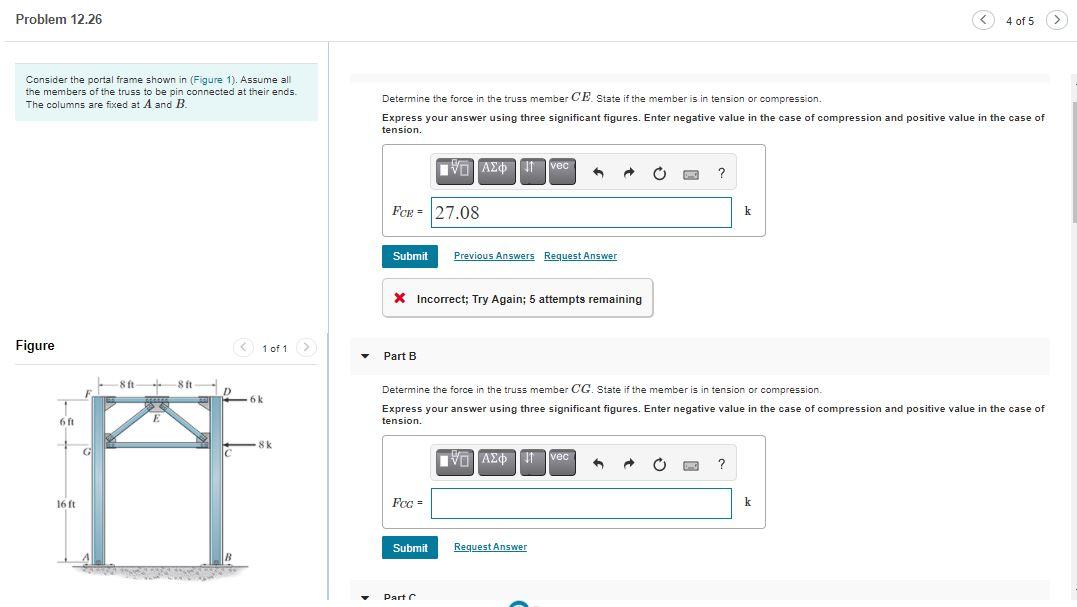The height and width of the screenshot is (607, 1077).
Task: Show previous figure arrow
Action: [243, 347]
